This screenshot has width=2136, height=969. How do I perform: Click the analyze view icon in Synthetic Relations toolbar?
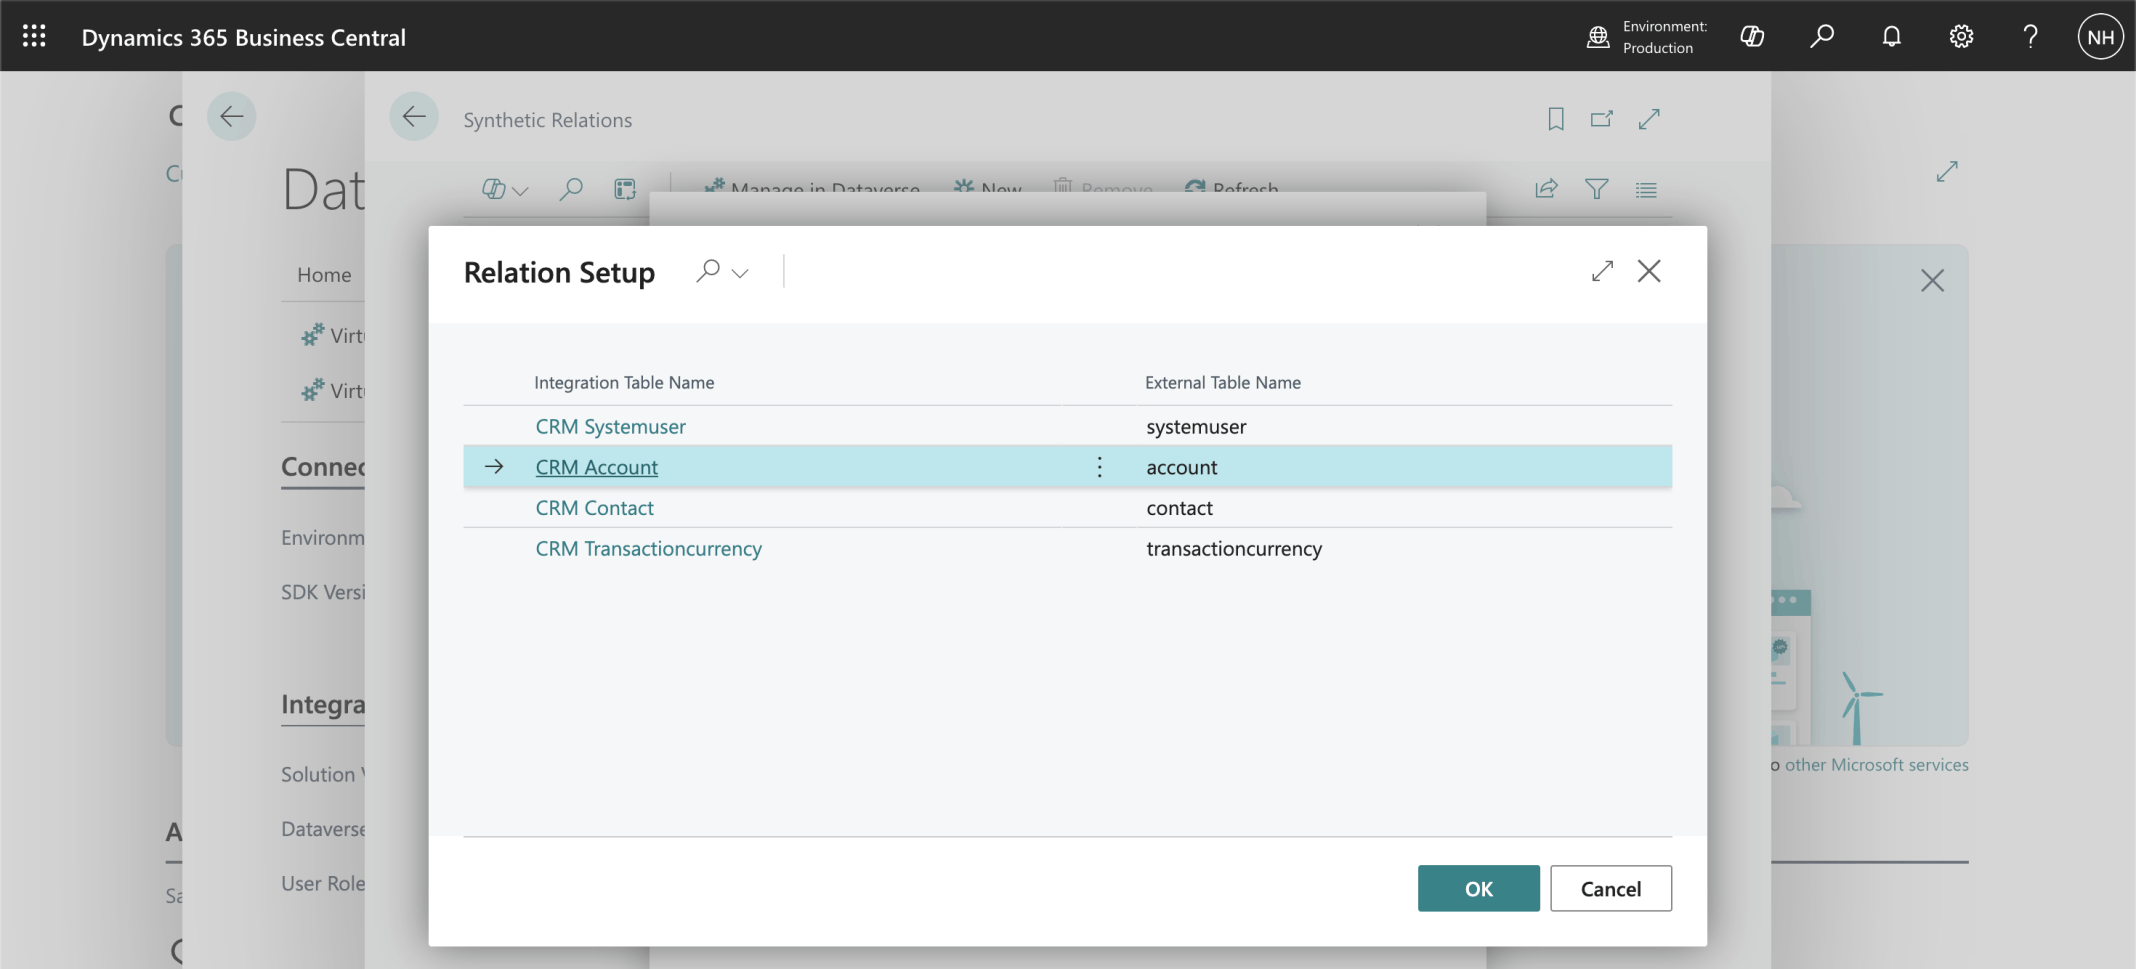(x=625, y=189)
